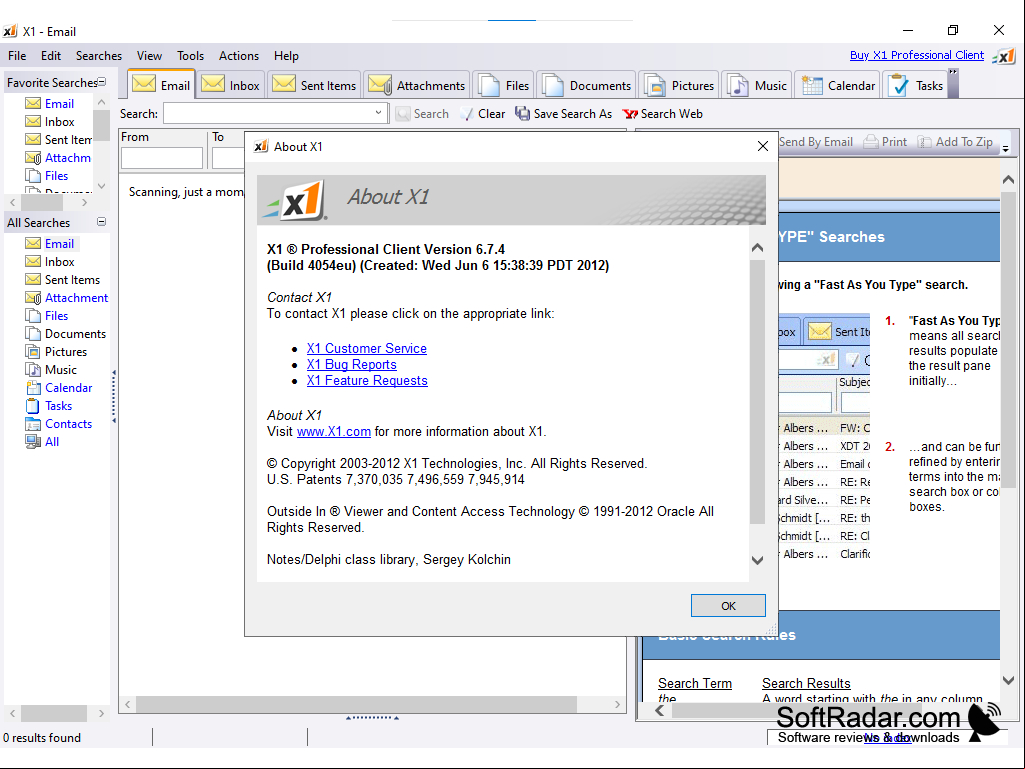Open the View menu
Image resolution: width=1025 pixels, height=769 pixels.
click(x=149, y=56)
